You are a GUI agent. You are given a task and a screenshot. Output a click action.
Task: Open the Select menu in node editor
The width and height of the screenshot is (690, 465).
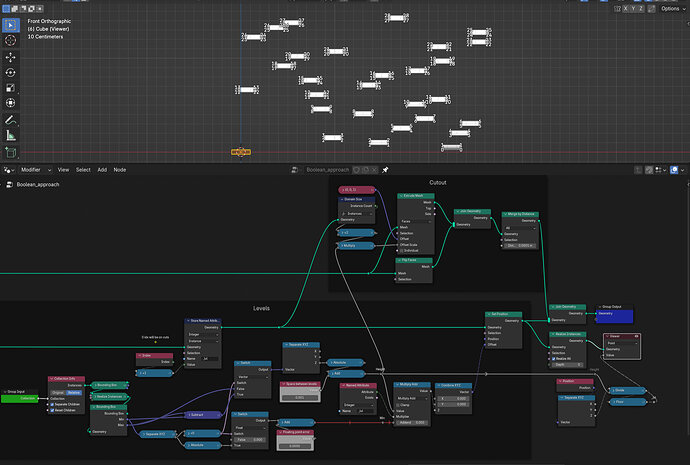coord(83,170)
